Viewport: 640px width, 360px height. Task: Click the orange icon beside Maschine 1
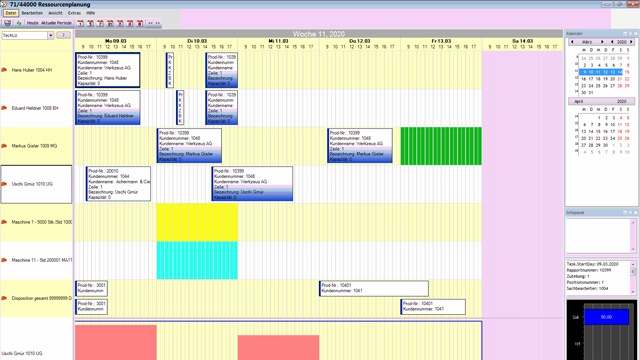tap(4, 222)
